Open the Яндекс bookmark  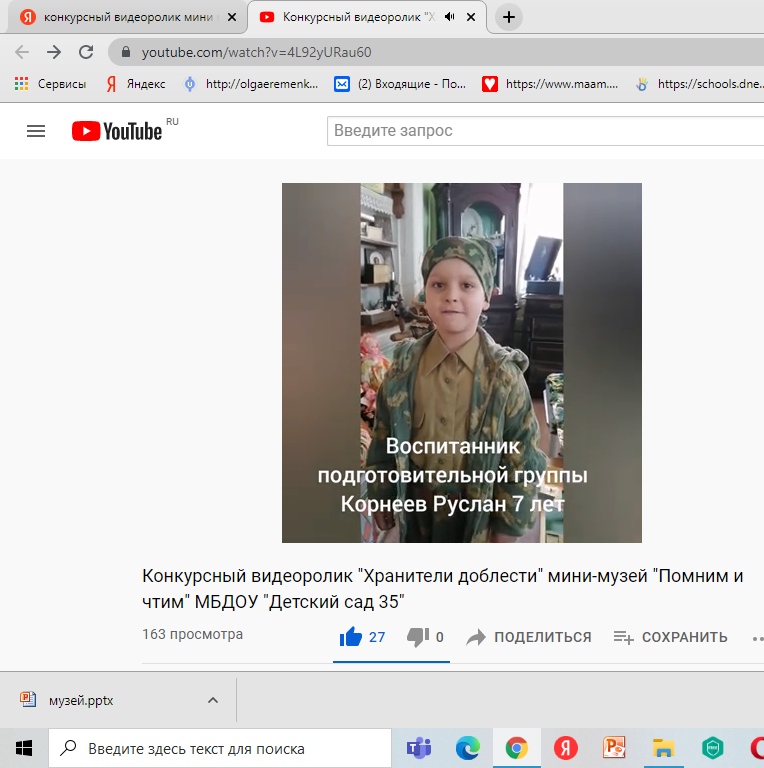pos(136,85)
